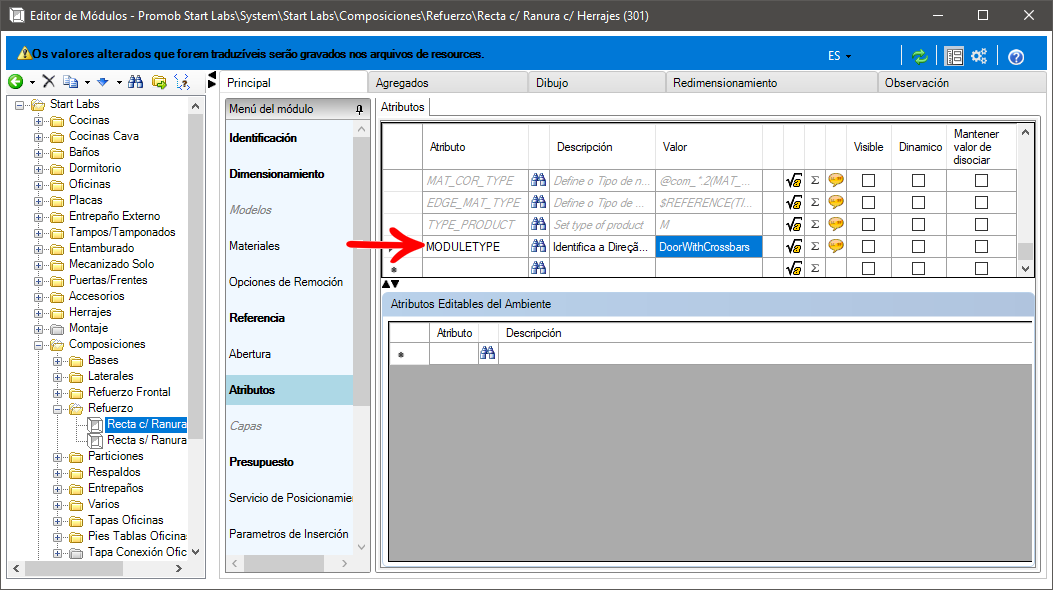This screenshot has height=590, width=1053.
Task: Open Opciones de Remoción in module menu
Action: (286, 282)
